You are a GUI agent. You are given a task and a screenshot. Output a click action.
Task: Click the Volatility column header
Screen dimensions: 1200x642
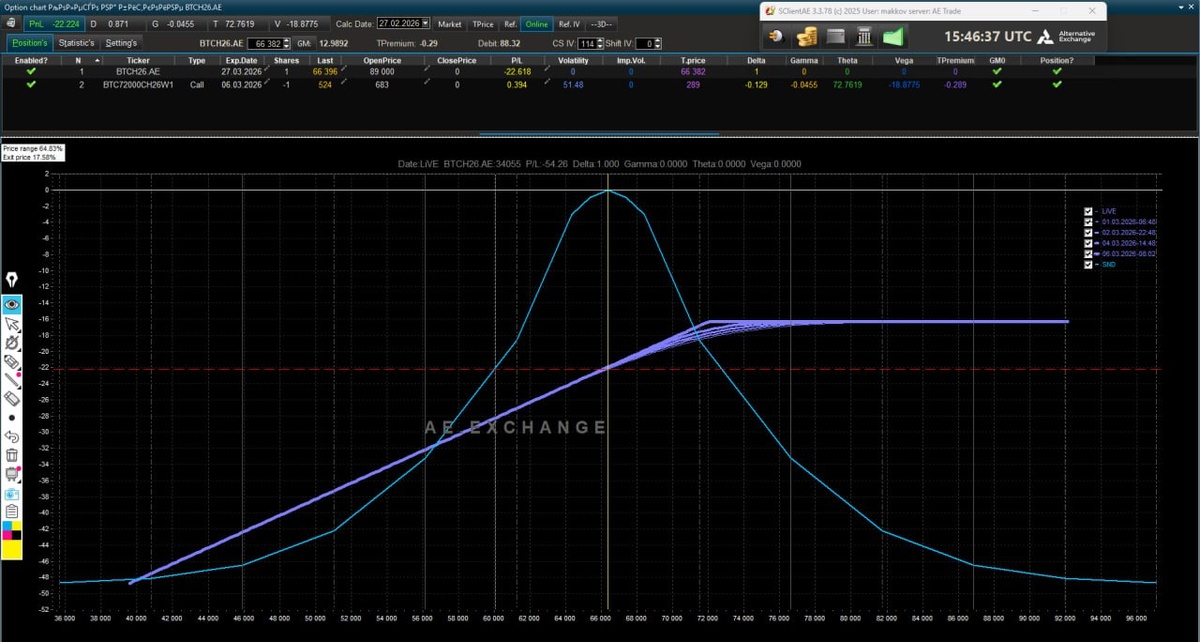(x=573, y=60)
